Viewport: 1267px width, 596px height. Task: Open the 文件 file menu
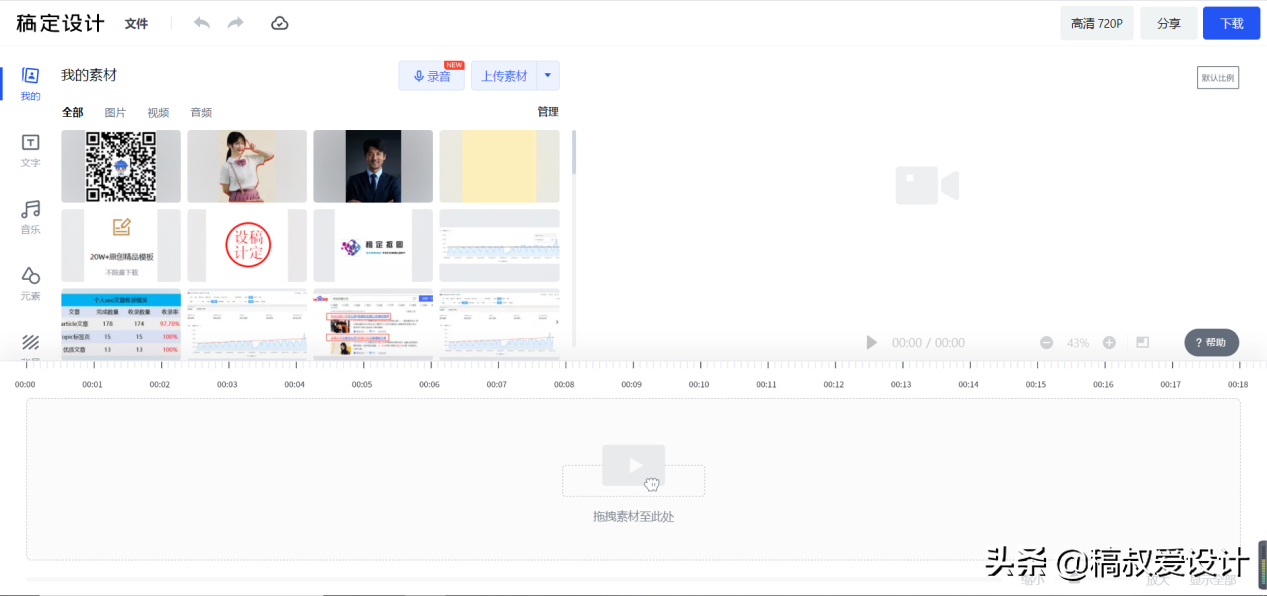pyautogui.click(x=136, y=22)
